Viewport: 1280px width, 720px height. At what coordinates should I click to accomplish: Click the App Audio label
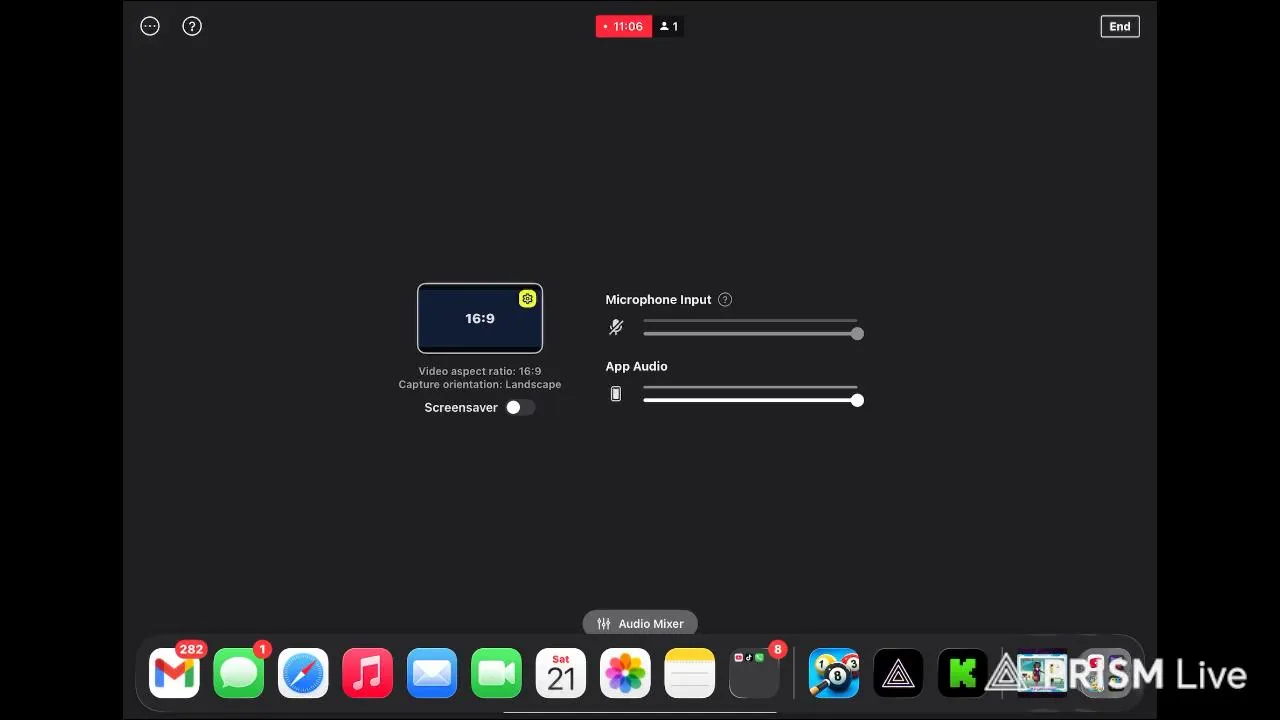tap(636, 366)
